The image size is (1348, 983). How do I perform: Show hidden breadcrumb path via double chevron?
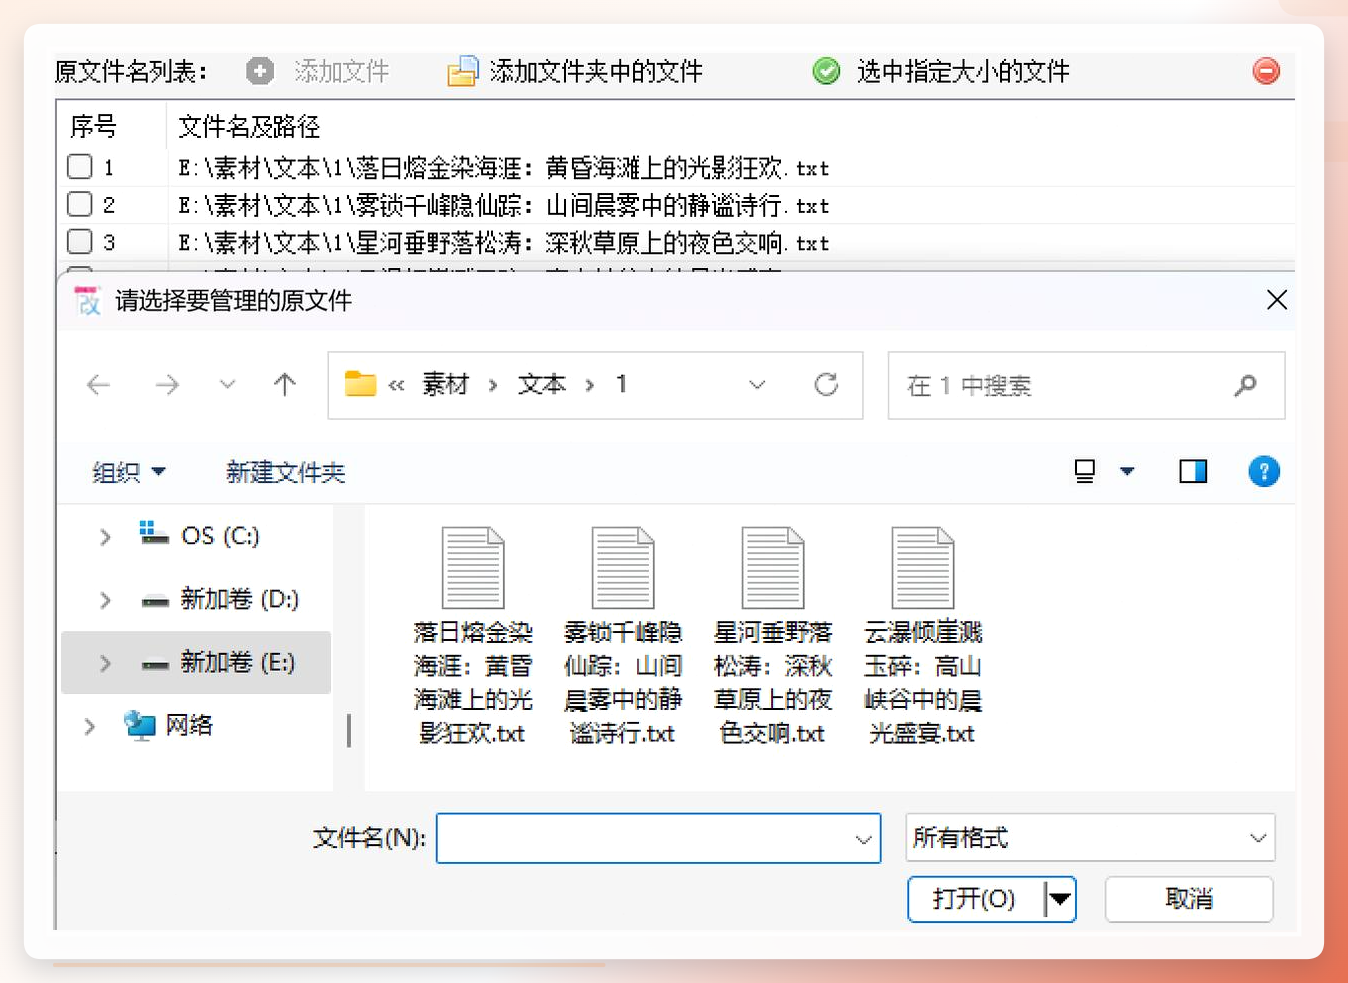pos(397,385)
